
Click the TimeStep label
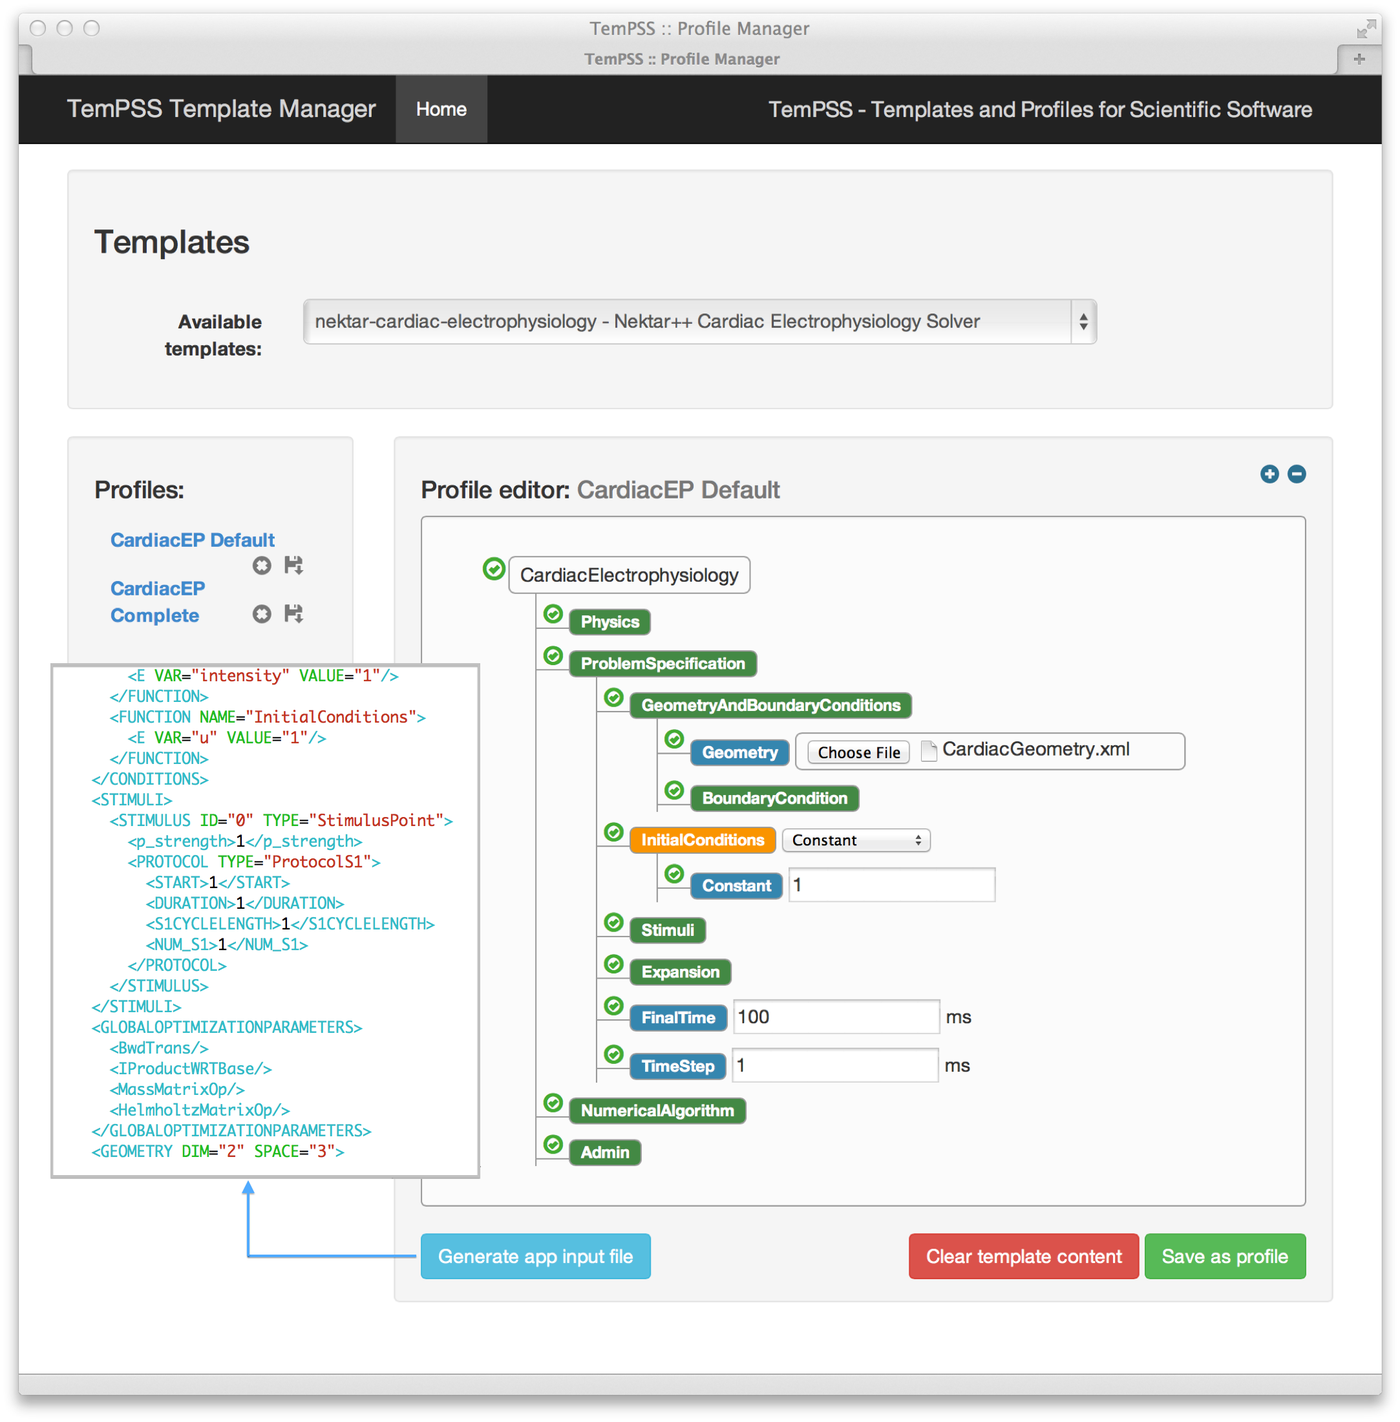tap(678, 1066)
